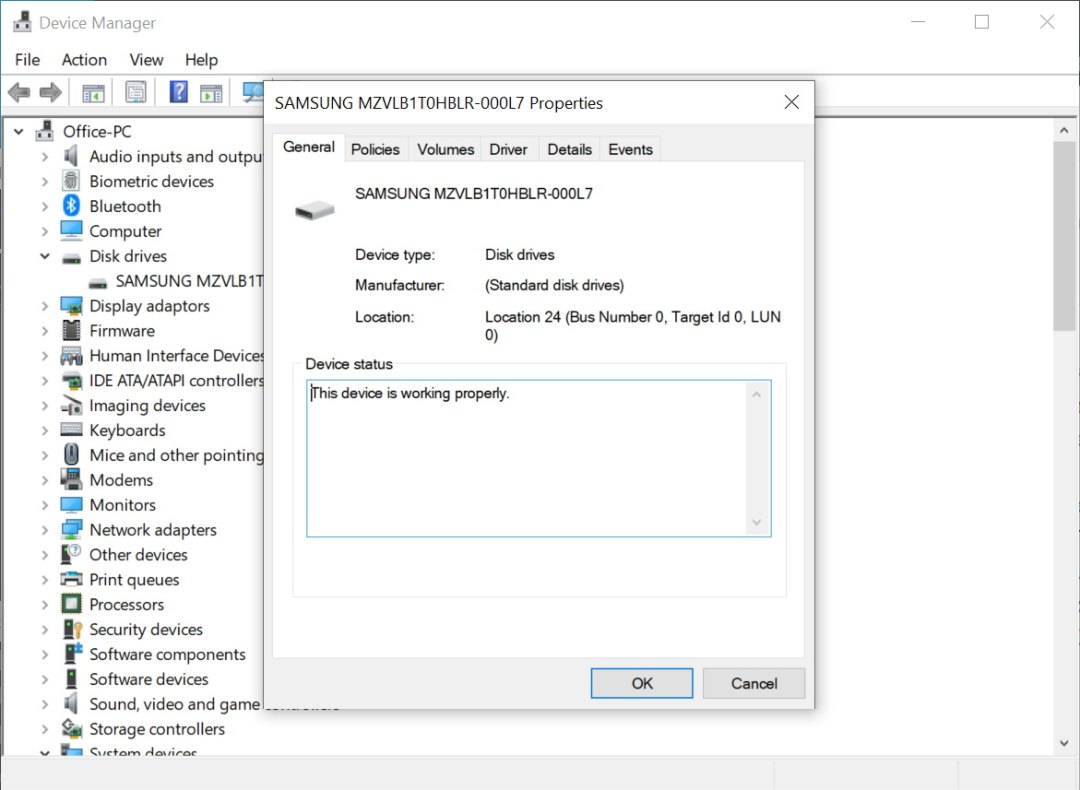1080x790 pixels.
Task: Close the SAMSUNG Properties dialog
Action: 792,103
